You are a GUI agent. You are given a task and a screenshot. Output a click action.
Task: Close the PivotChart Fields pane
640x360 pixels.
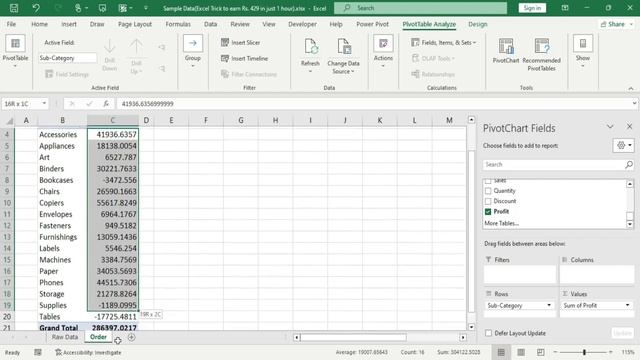(629, 127)
